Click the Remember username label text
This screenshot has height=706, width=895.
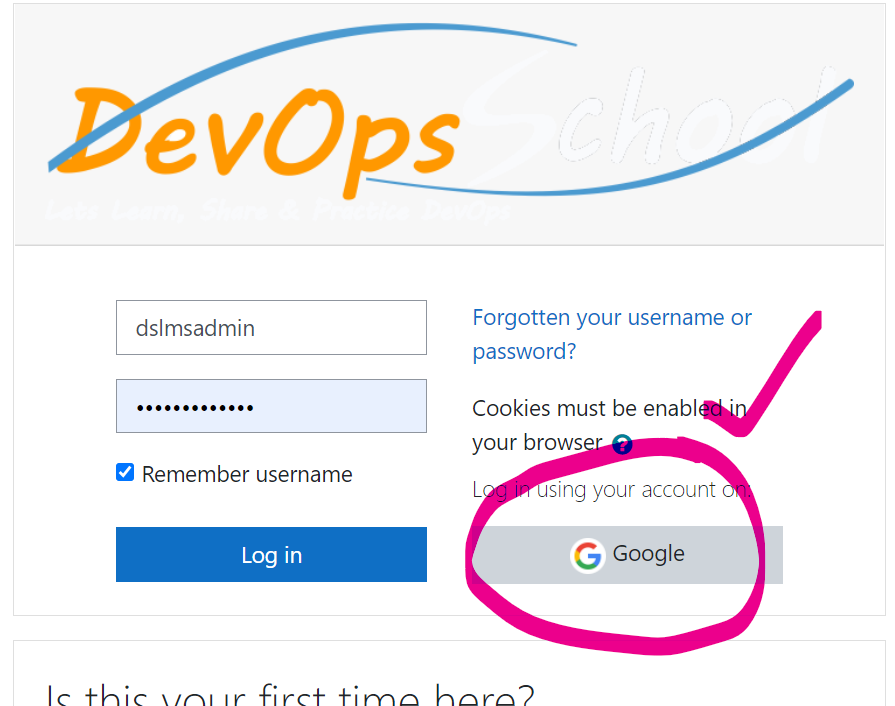pyautogui.click(x=247, y=474)
